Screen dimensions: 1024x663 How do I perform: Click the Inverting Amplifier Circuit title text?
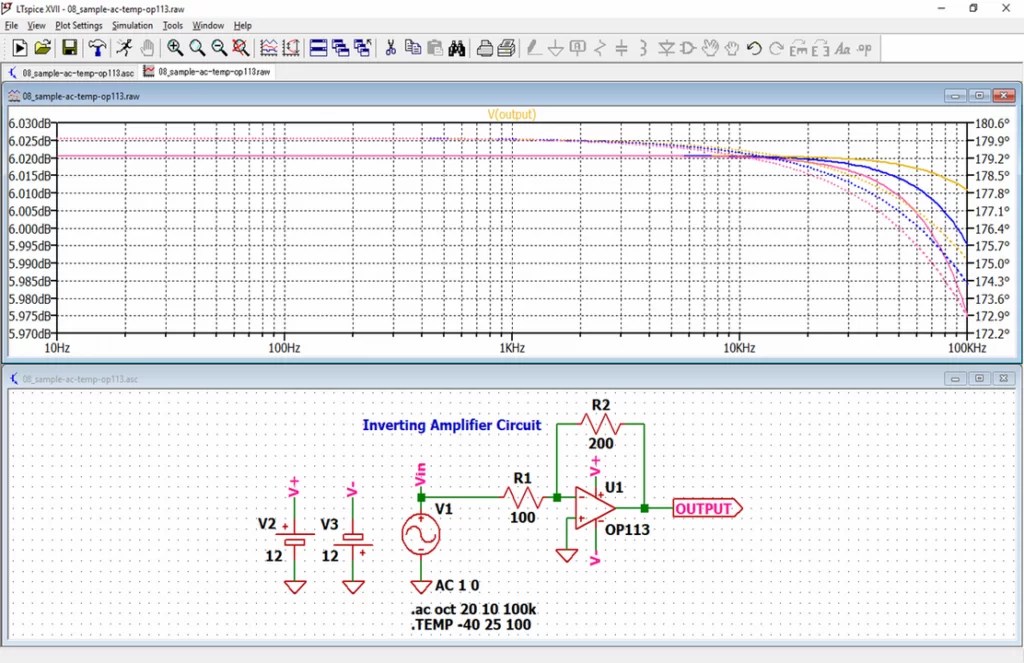452,425
